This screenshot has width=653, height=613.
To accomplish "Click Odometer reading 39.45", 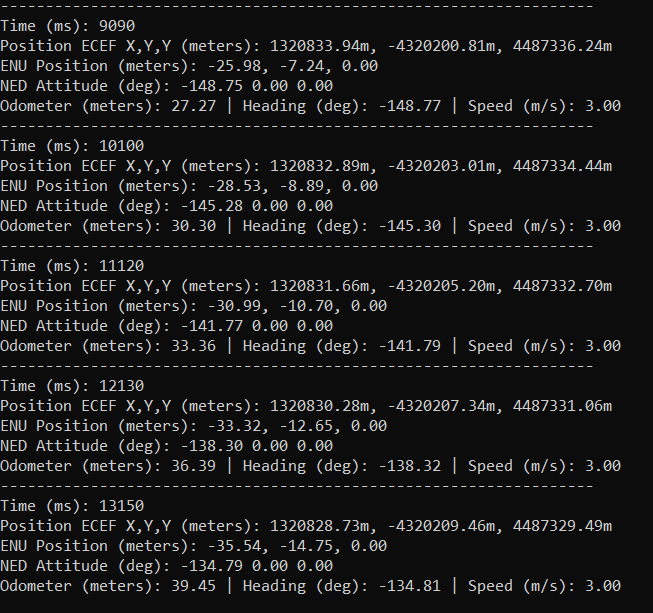I will tap(194, 586).
